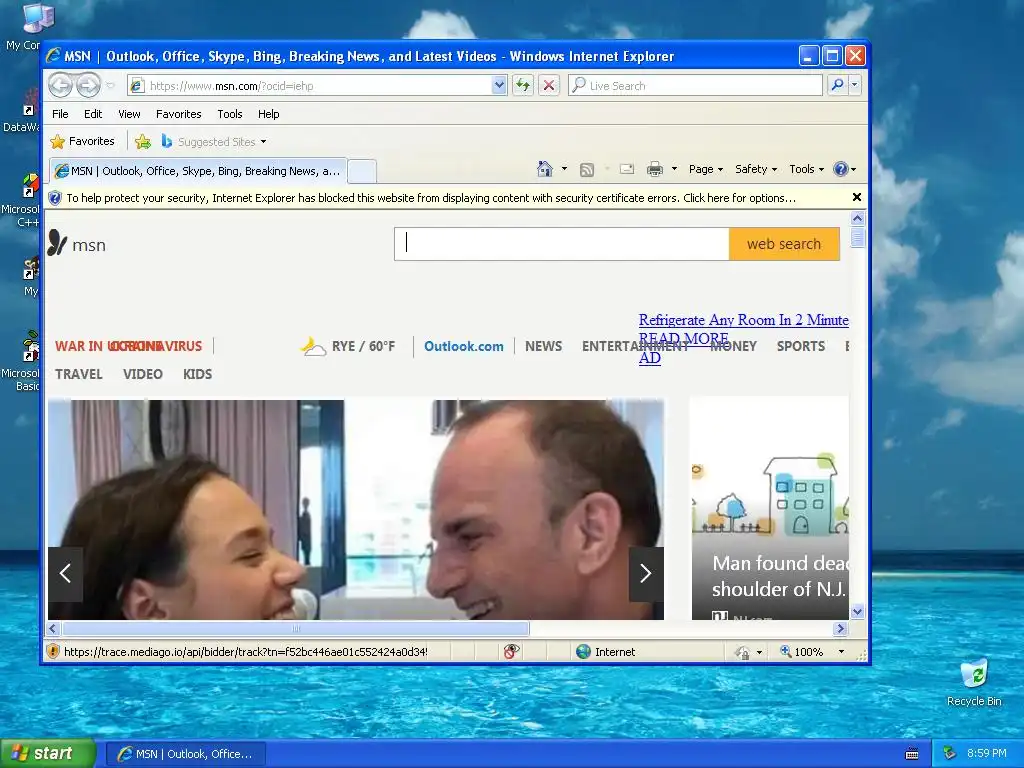The image size is (1024, 768).
Task: Open the File menu
Action: point(60,114)
